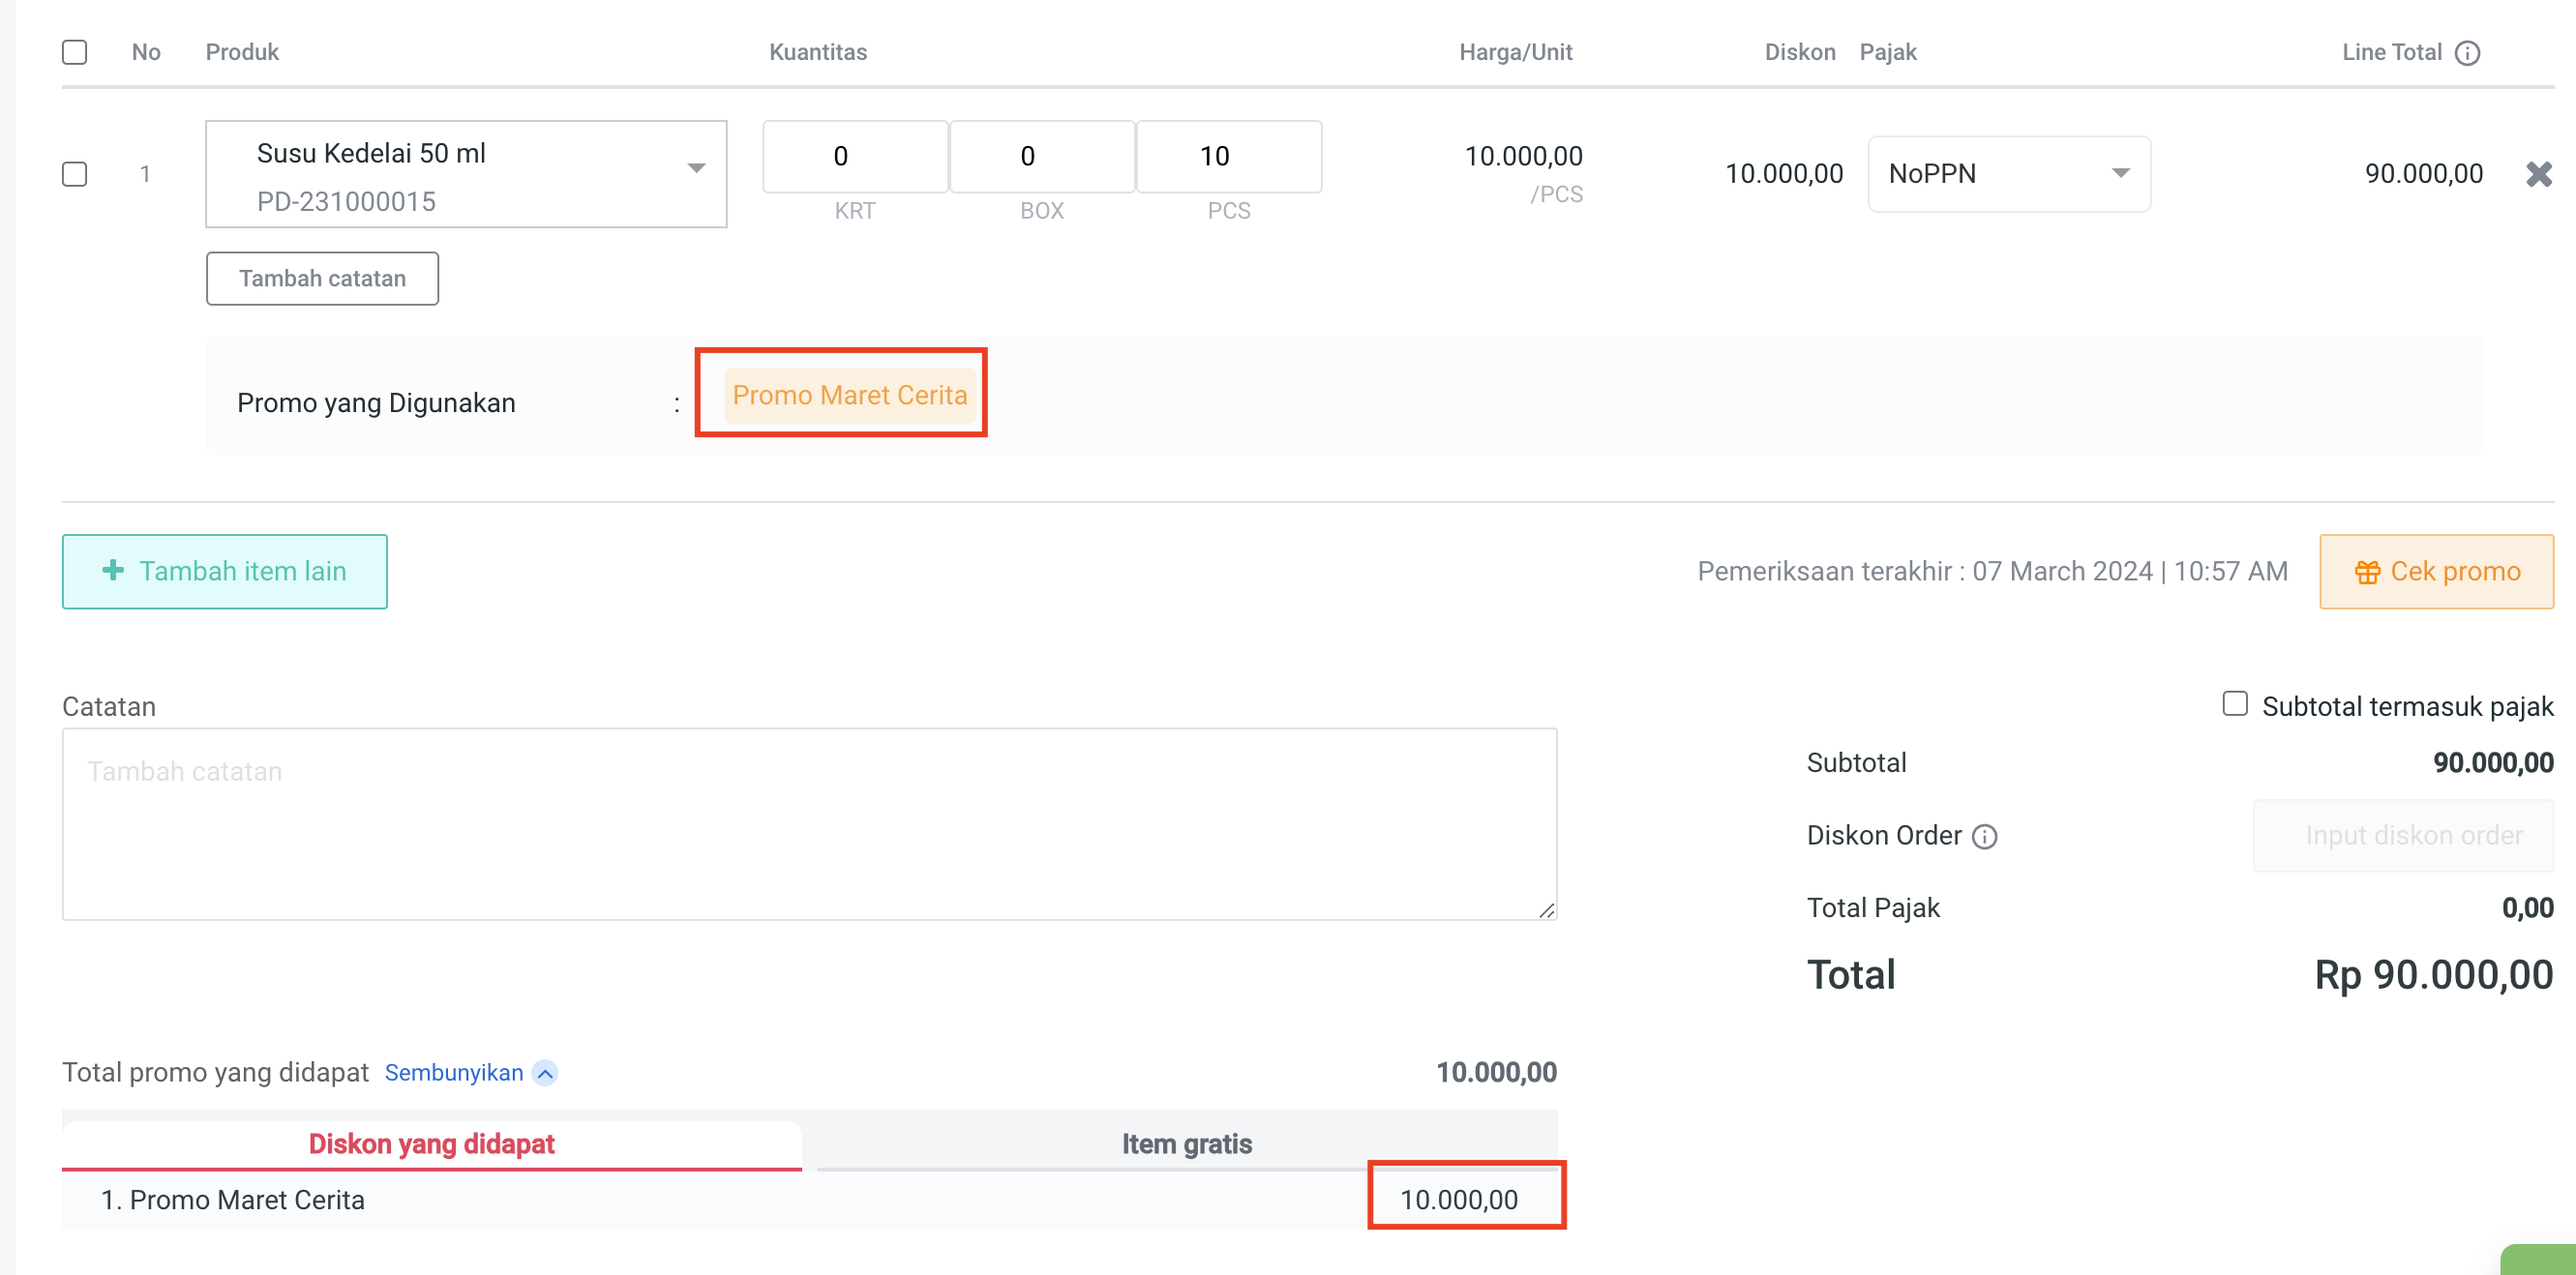The height and width of the screenshot is (1275, 2576).
Task: Click the Line Total info icon
Action: tap(2467, 53)
